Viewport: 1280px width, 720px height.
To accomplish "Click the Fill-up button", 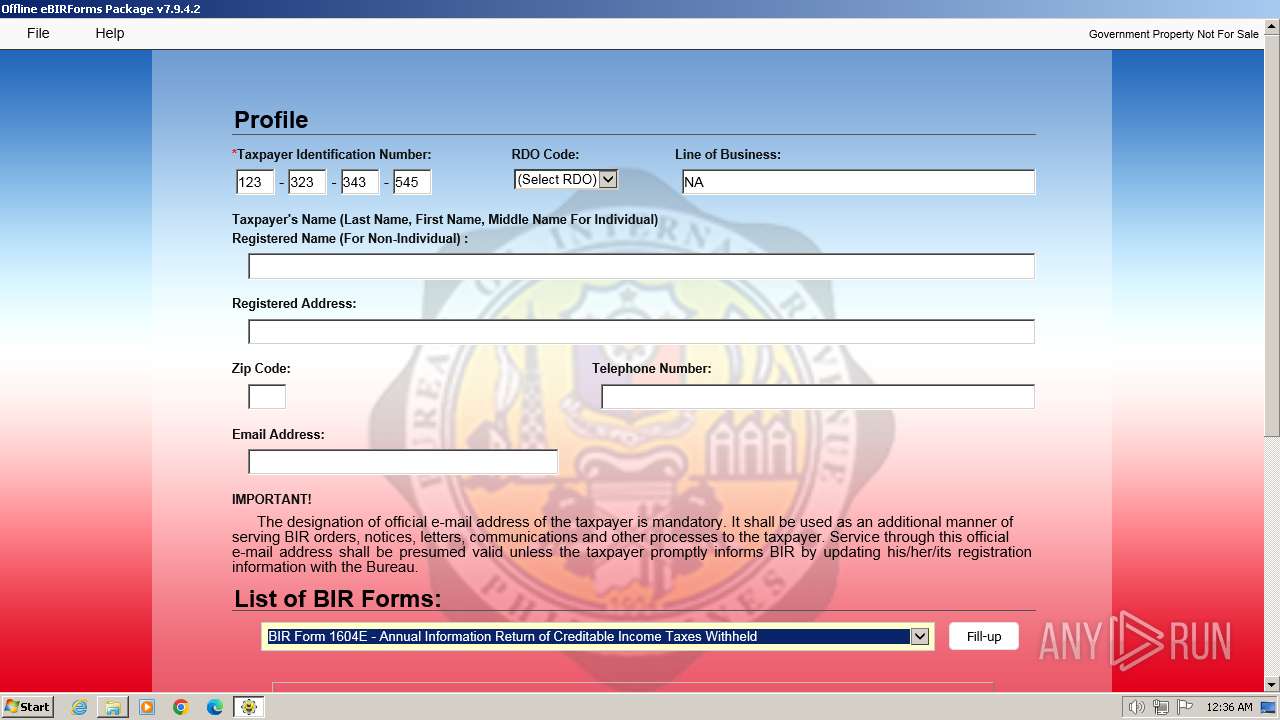I will (x=984, y=637).
